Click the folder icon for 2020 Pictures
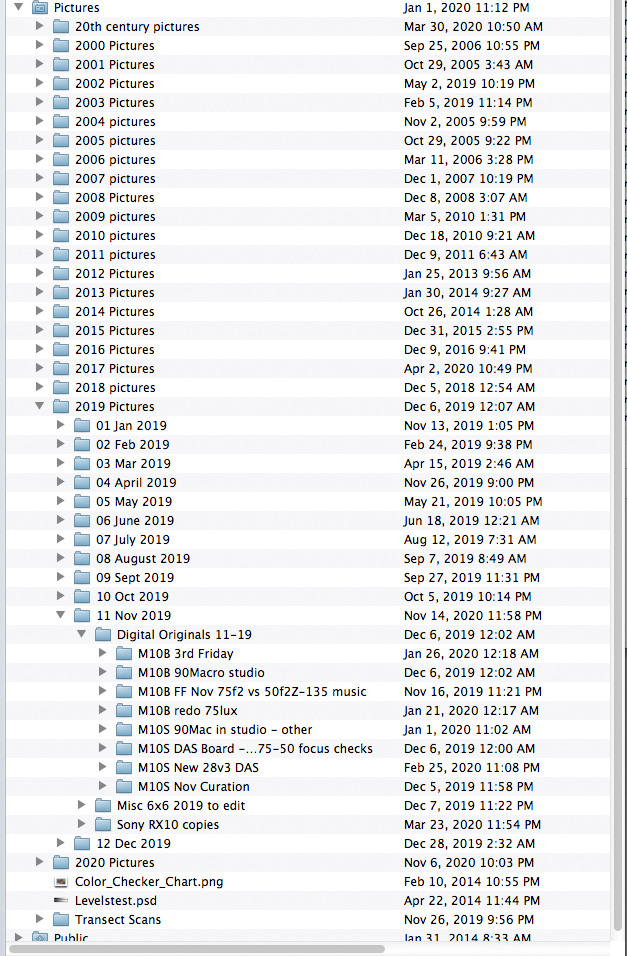Image resolution: width=627 pixels, height=956 pixels. click(61, 863)
